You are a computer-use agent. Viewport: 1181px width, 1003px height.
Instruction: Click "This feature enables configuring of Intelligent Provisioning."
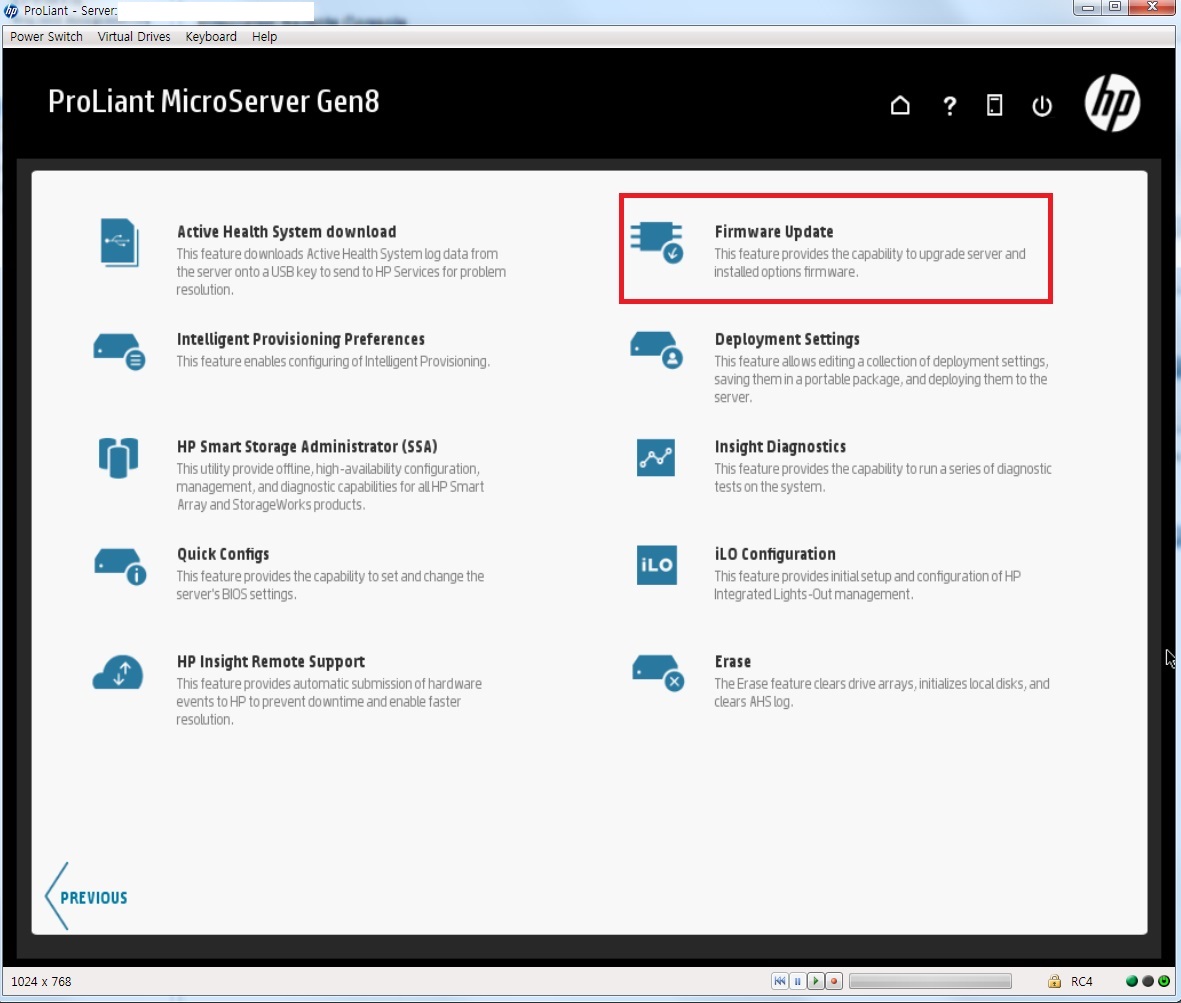click(x=333, y=361)
